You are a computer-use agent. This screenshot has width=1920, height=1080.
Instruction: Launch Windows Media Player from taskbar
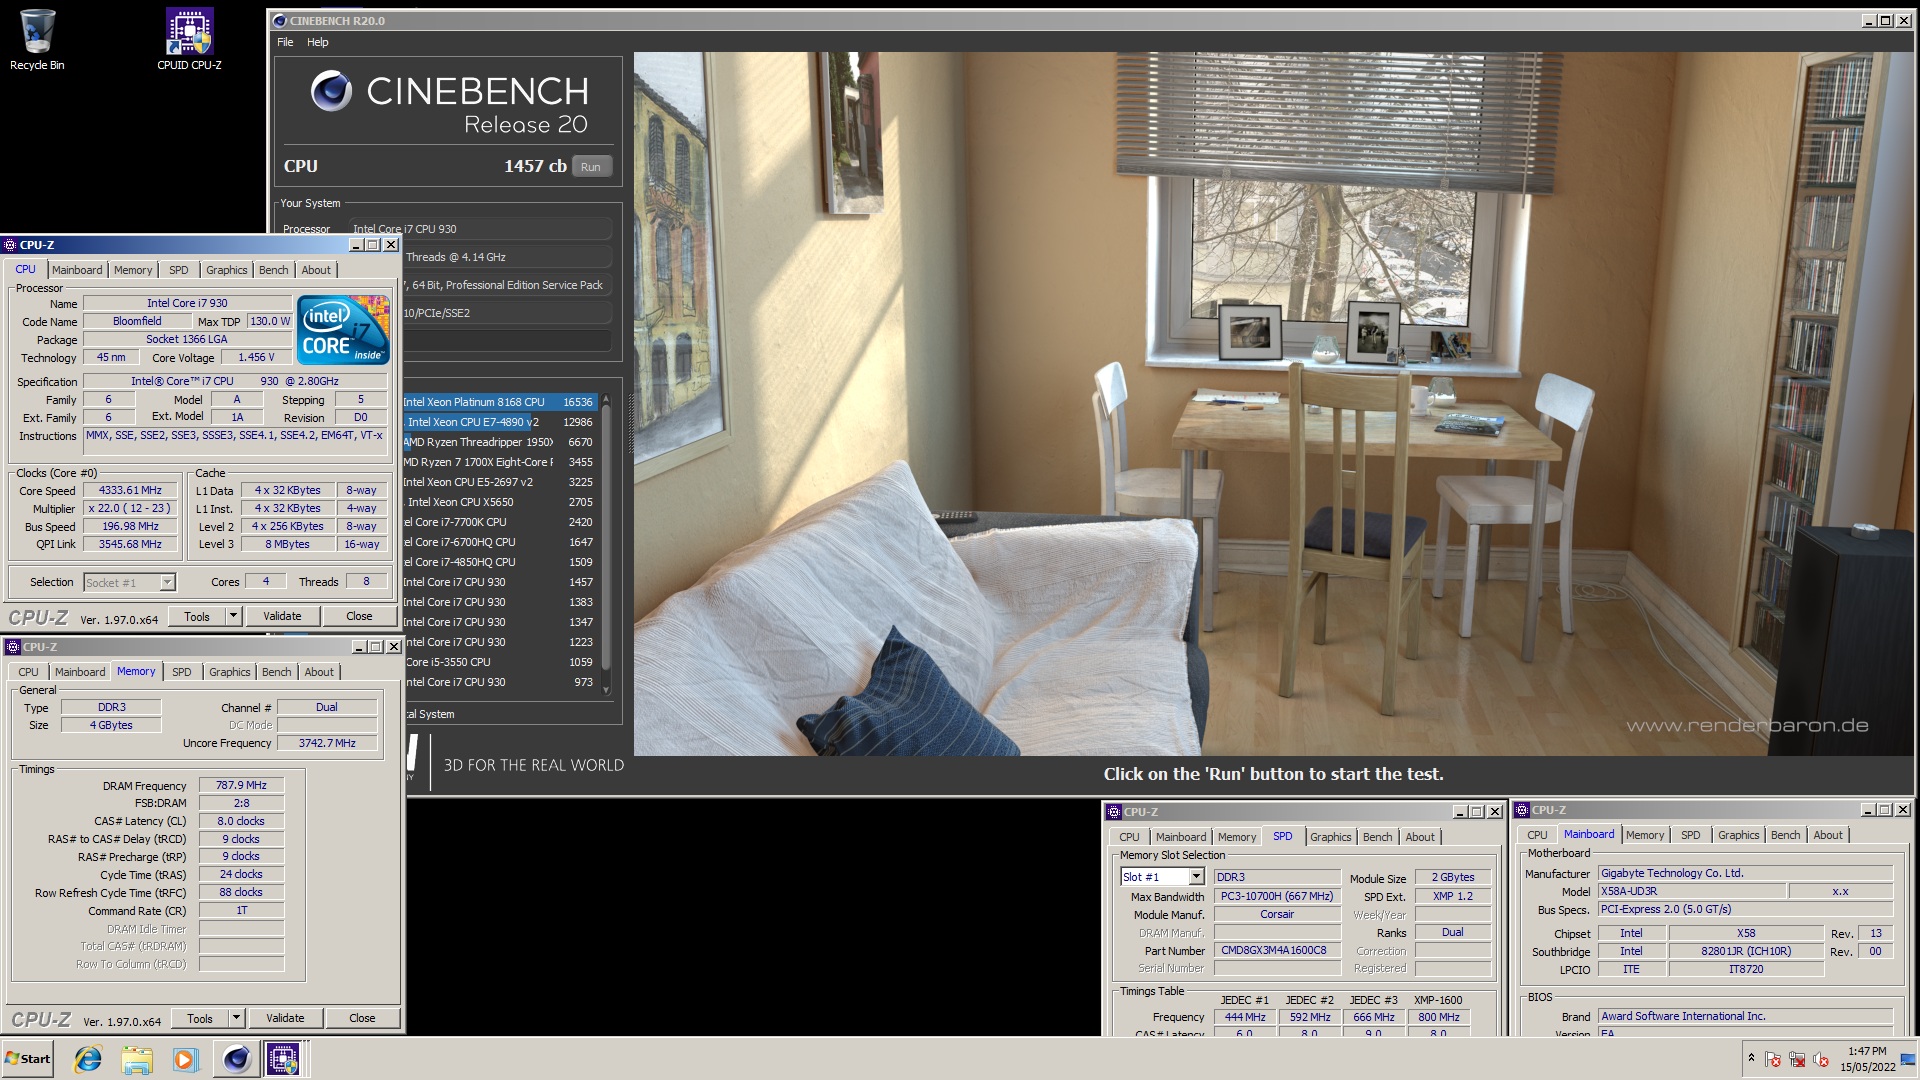coord(186,1059)
